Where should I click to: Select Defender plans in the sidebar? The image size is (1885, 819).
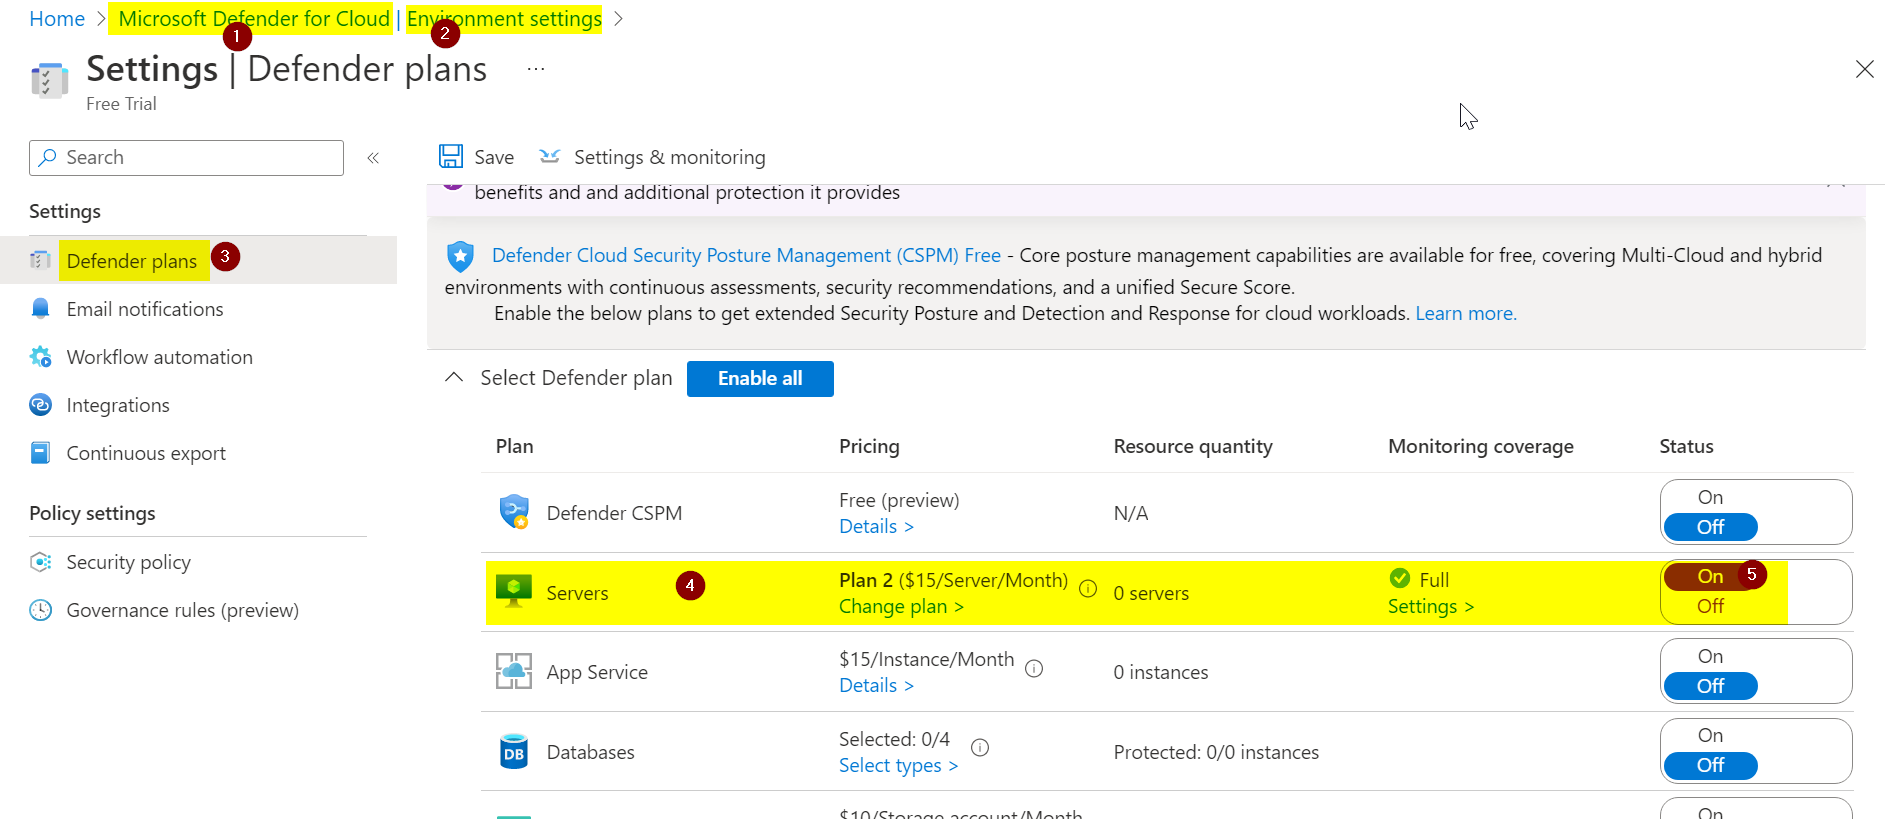pos(131,261)
